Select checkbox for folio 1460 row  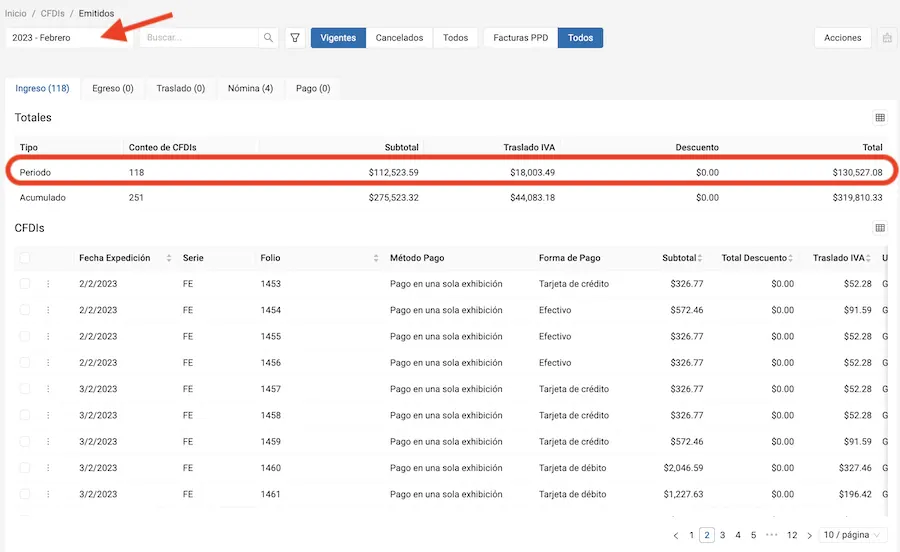click(x=25, y=468)
